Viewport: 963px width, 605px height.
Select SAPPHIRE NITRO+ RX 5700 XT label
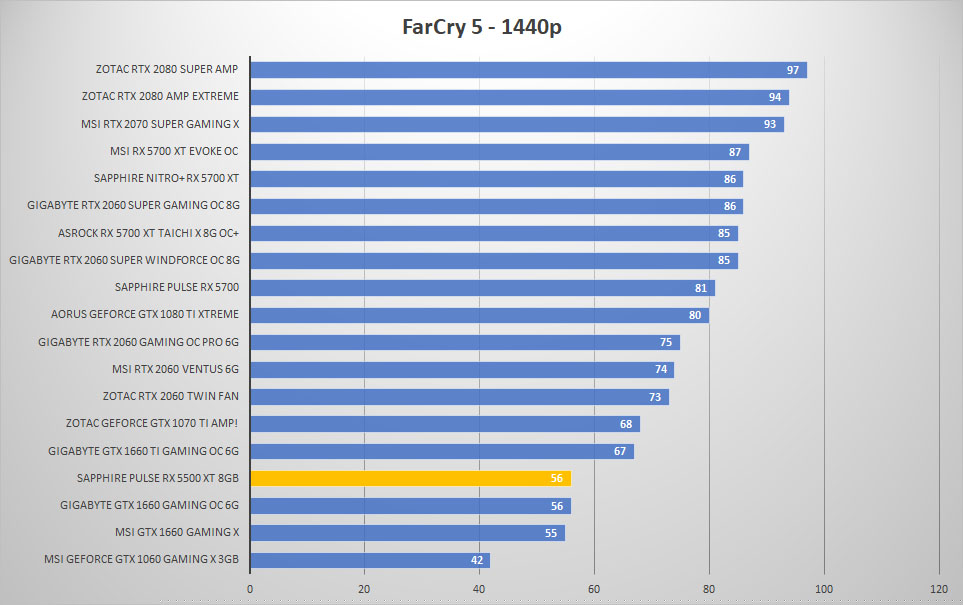166,178
